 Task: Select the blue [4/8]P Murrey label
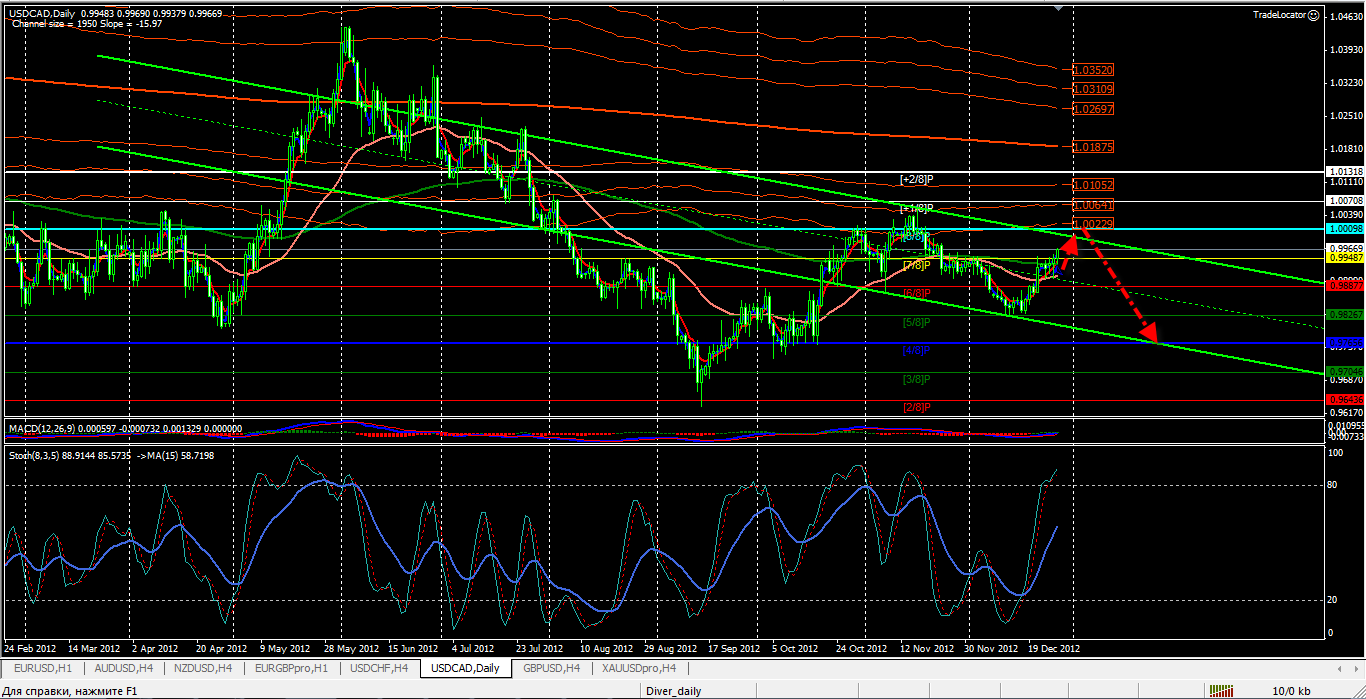point(916,350)
